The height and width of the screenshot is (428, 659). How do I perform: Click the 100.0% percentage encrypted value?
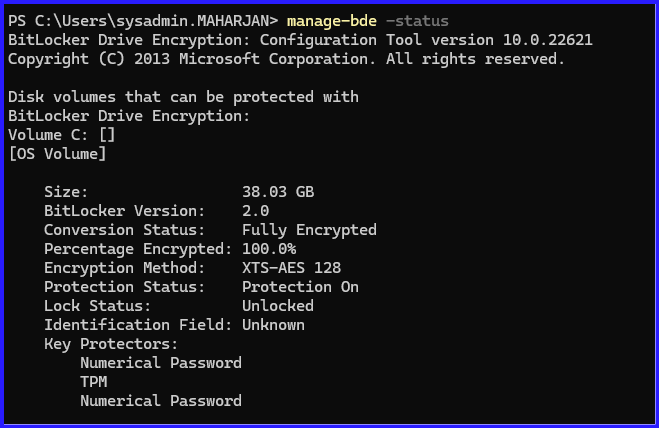click(269, 249)
